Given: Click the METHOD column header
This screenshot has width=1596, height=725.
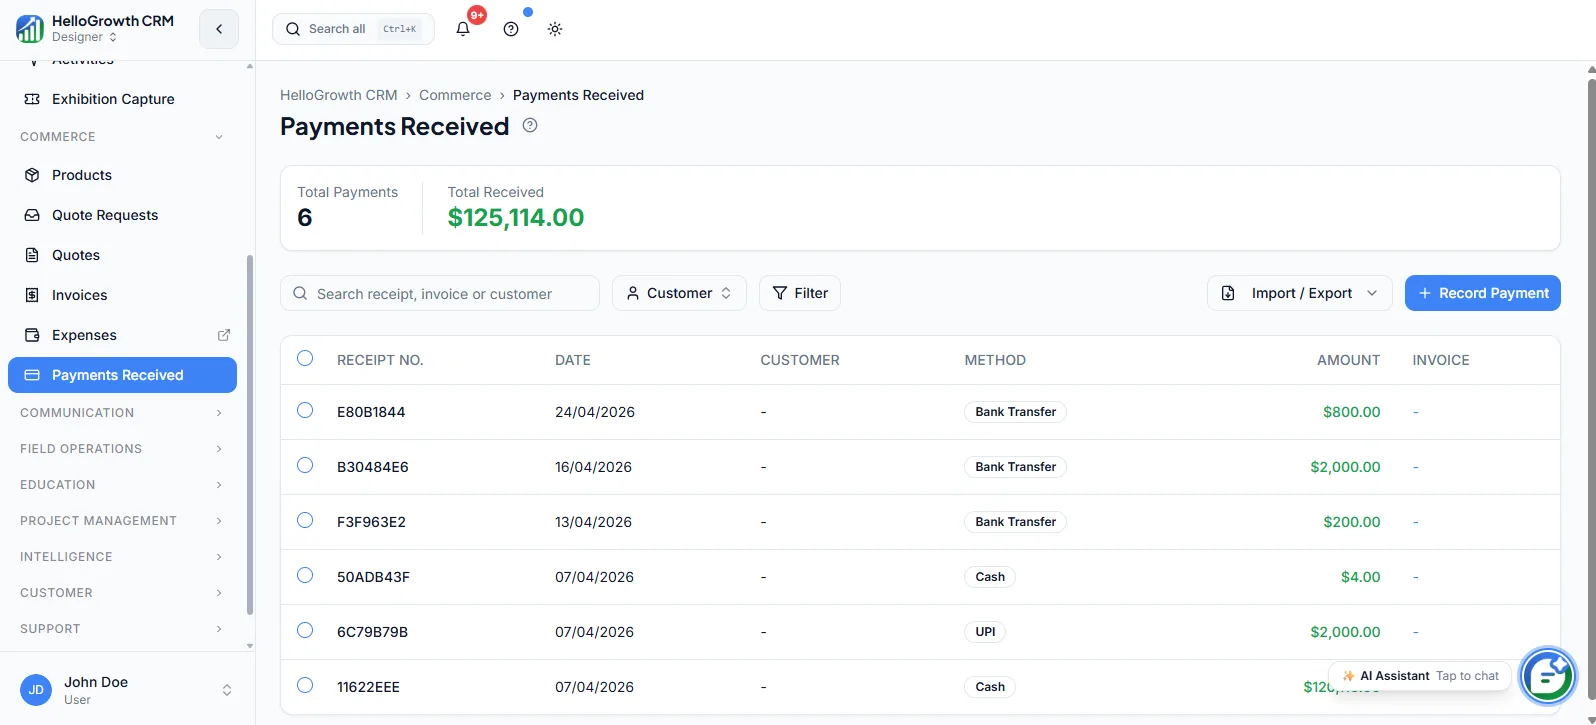Looking at the screenshot, I should coord(995,360).
